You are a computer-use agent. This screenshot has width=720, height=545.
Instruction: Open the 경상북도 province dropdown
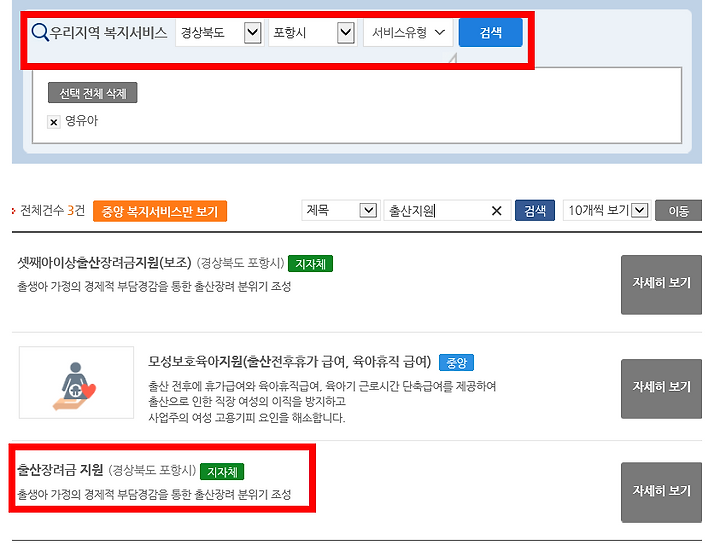[x=219, y=33]
